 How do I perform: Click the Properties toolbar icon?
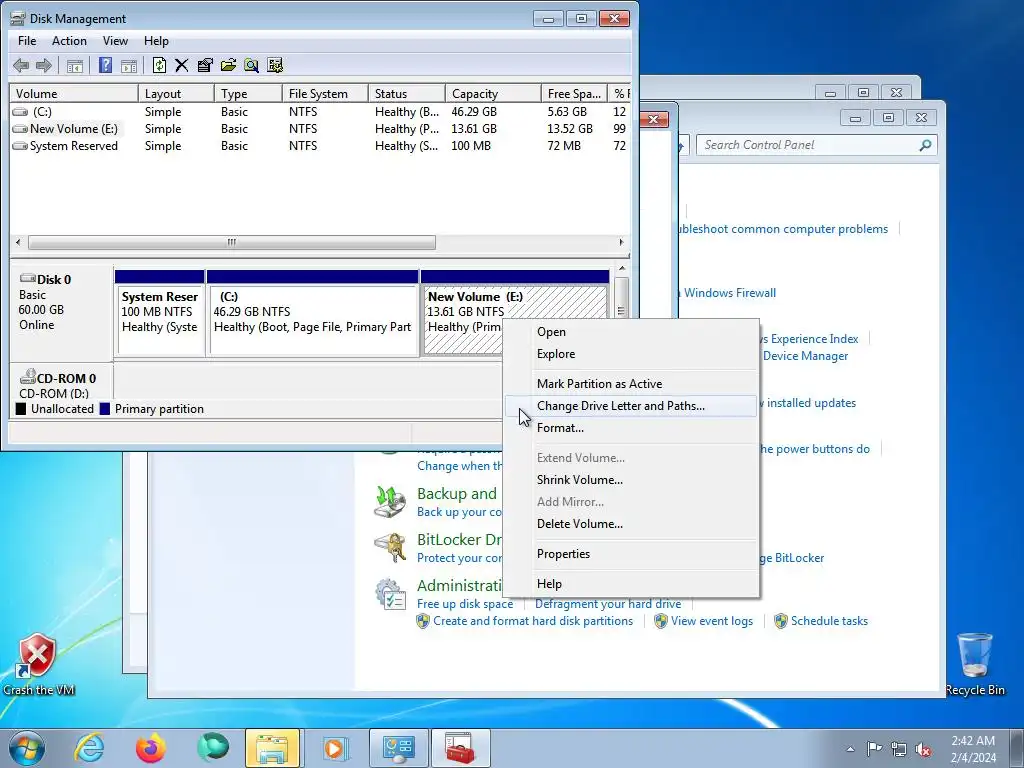(205, 65)
